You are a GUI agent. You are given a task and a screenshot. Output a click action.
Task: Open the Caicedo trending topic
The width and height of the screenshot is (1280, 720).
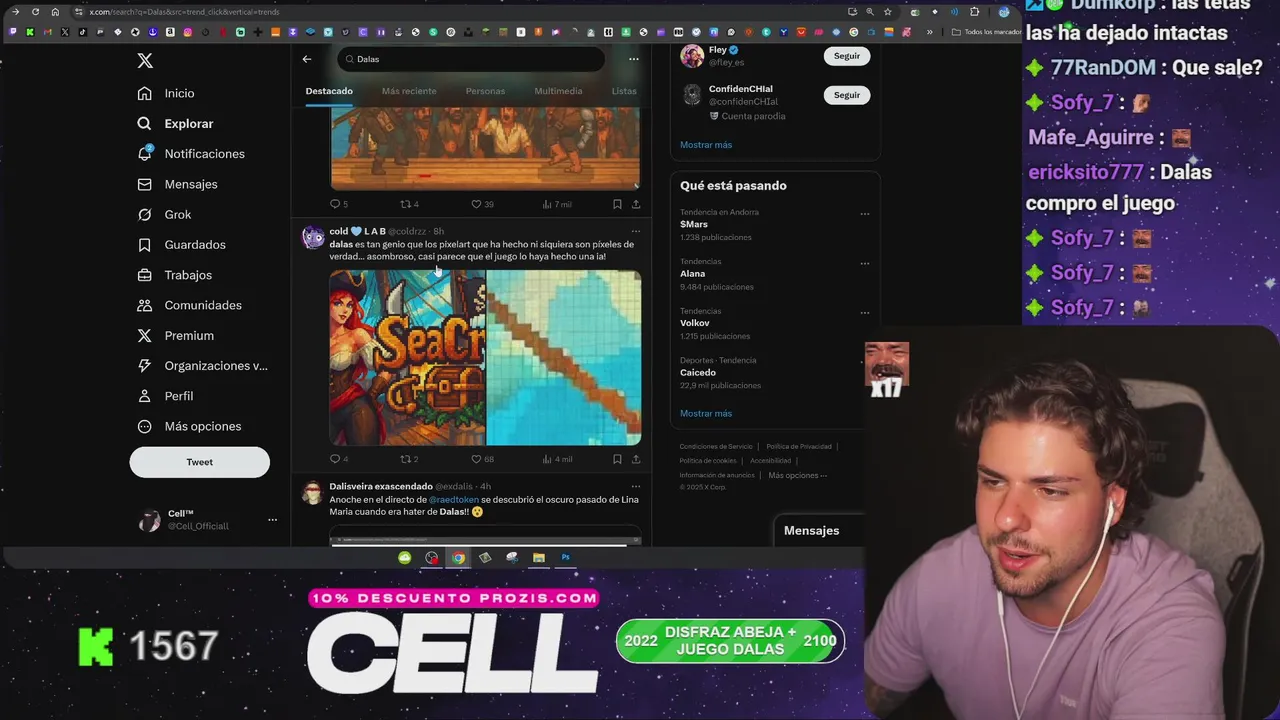tap(698, 372)
